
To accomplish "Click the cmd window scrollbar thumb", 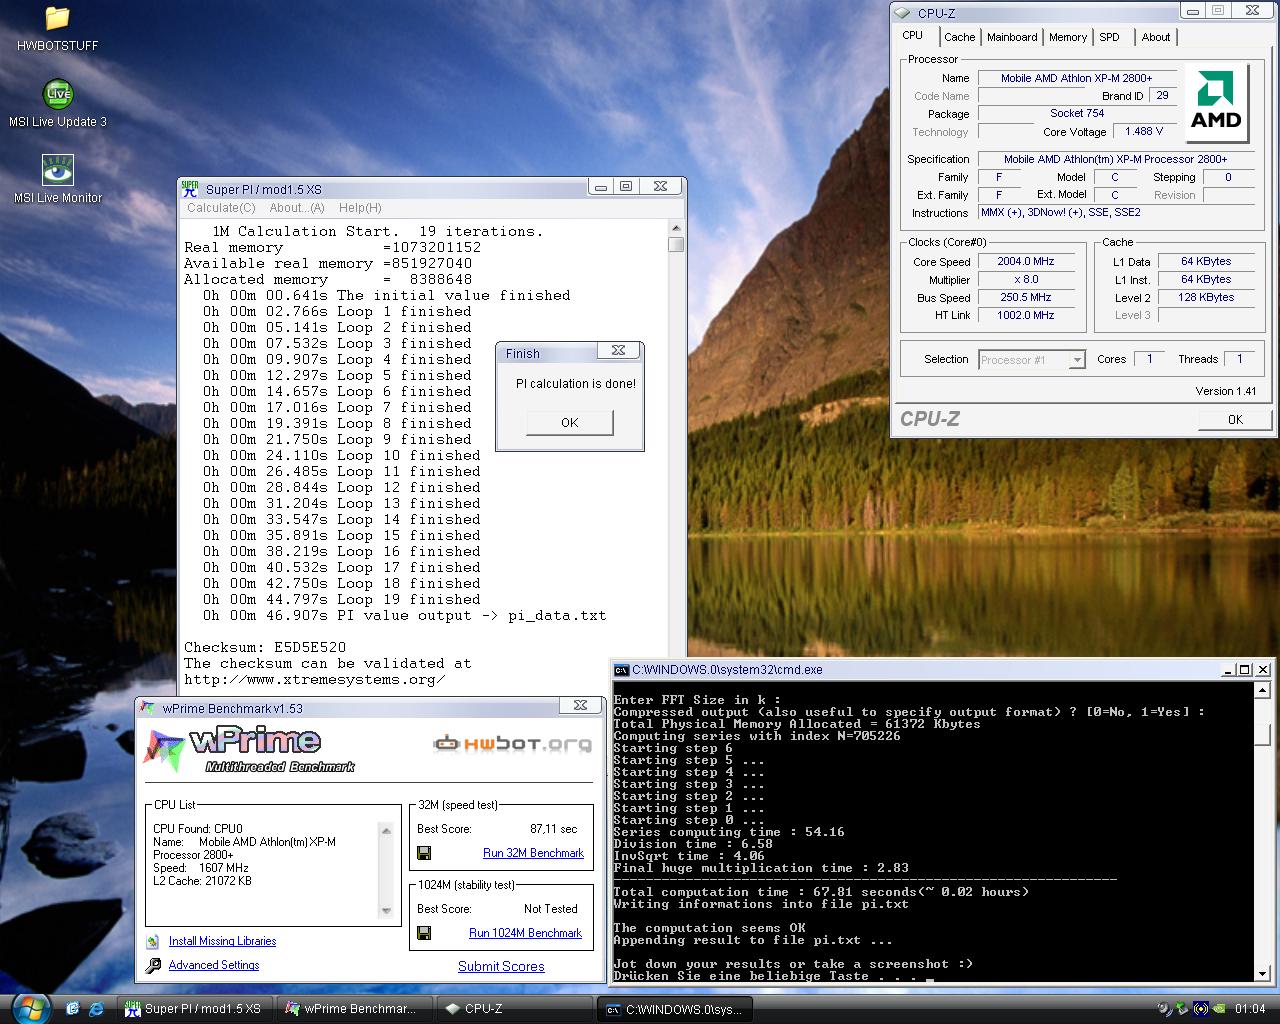I will (1263, 735).
